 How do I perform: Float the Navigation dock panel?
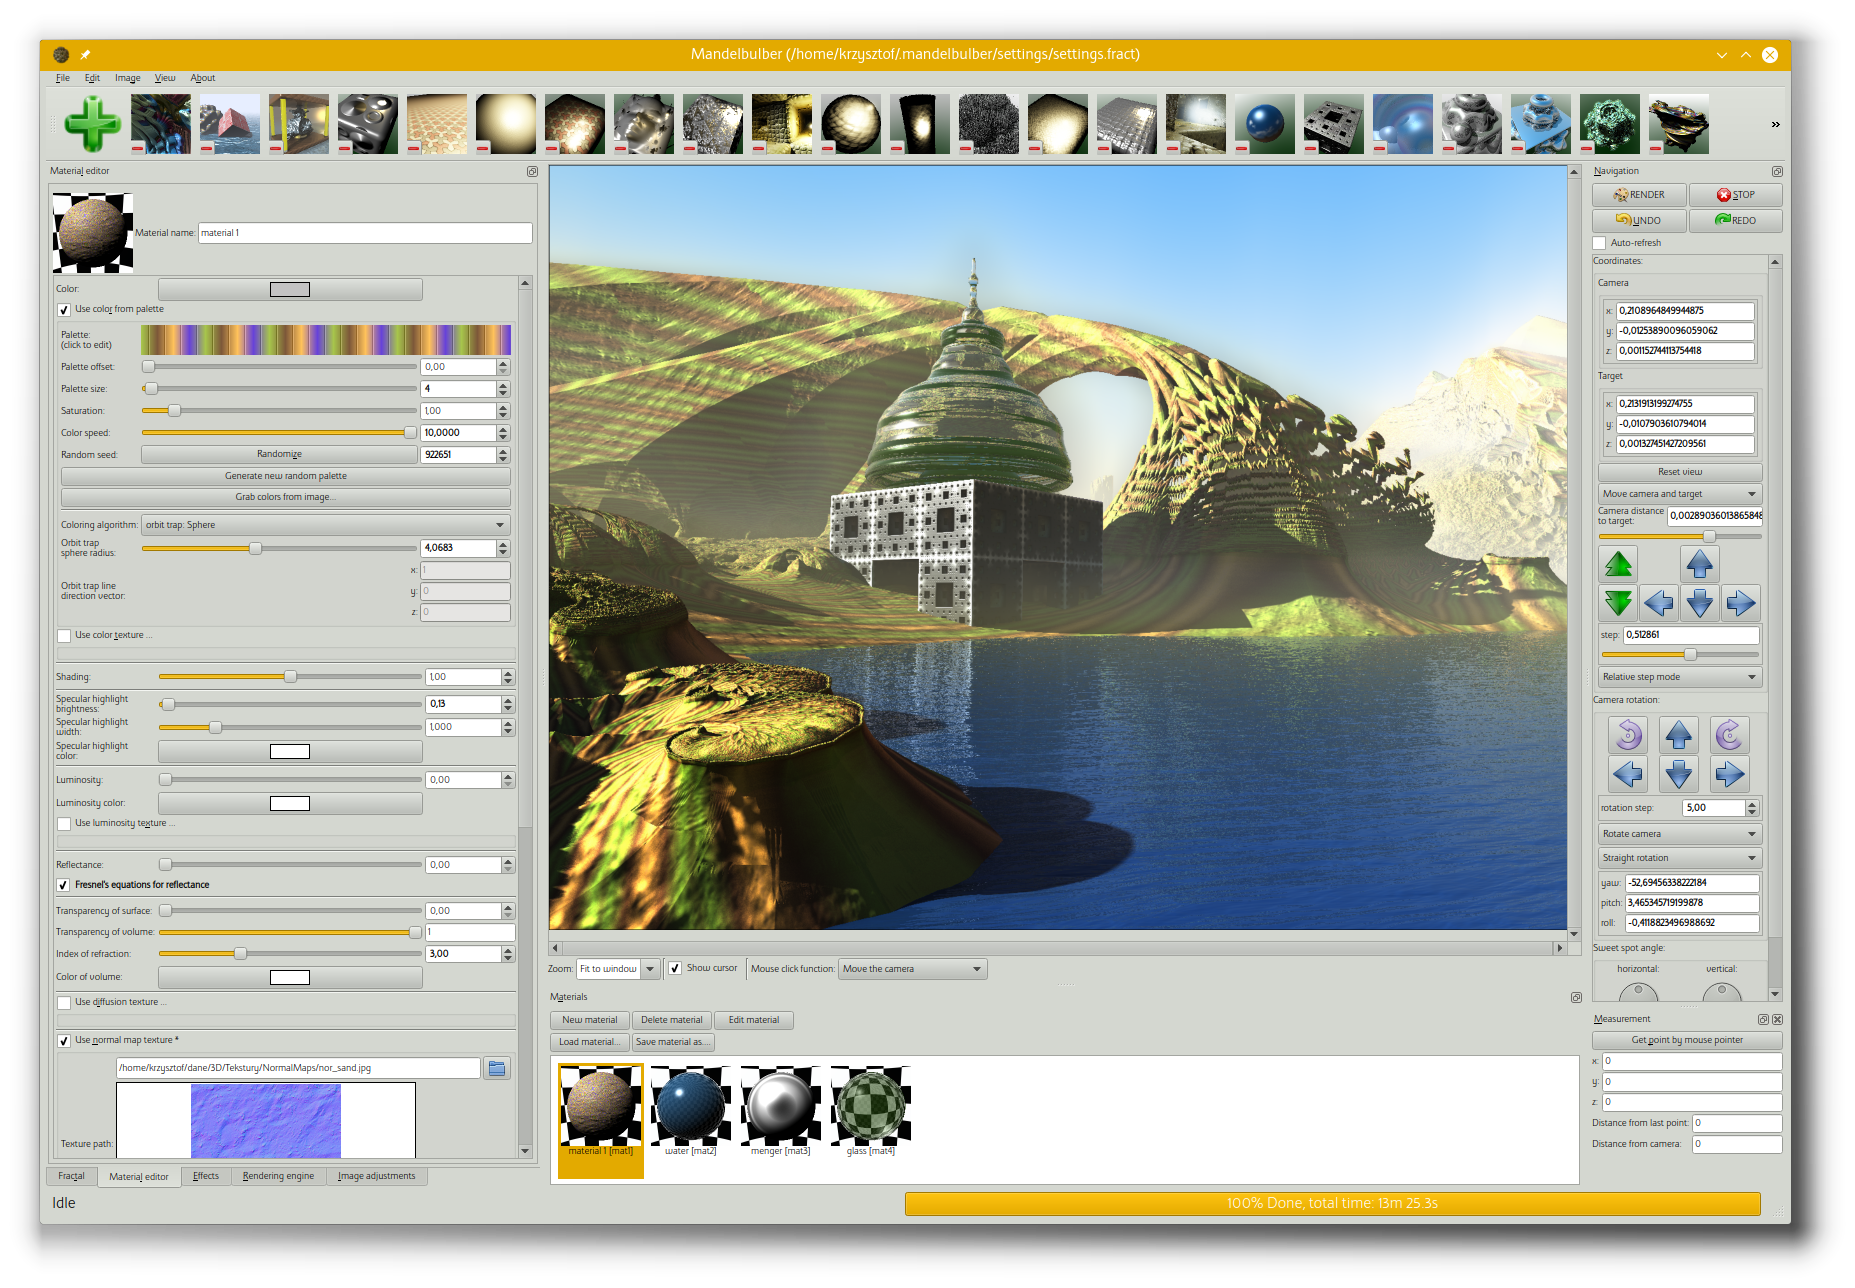pos(1776,172)
